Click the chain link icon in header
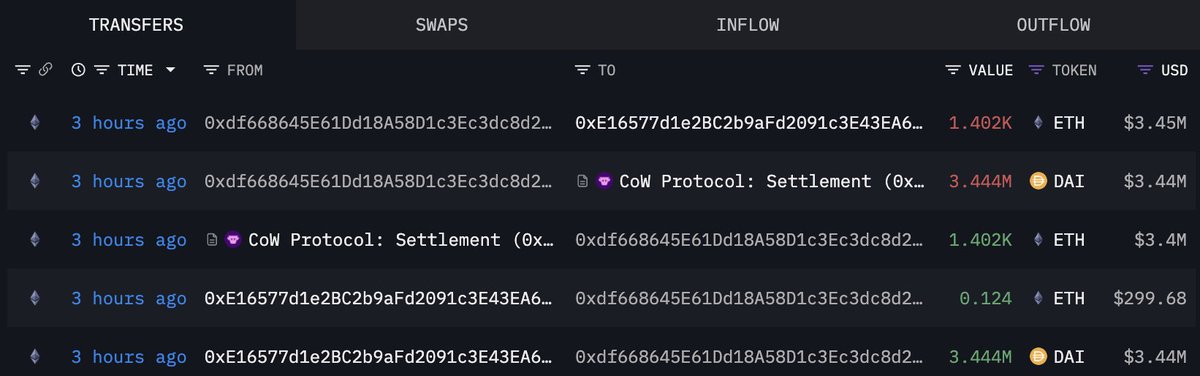The image size is (1200, 376). (x=44, y=71)
